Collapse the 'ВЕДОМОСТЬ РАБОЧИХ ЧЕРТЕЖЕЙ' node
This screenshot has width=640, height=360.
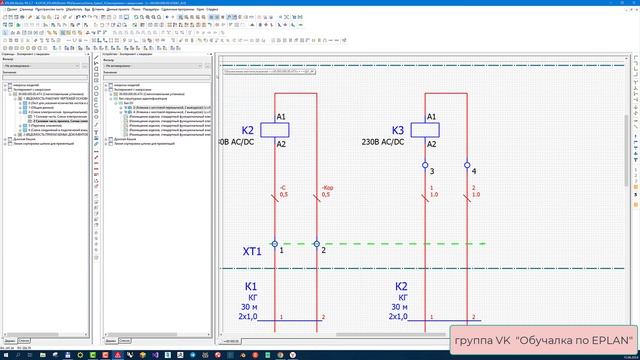(15, 99)
